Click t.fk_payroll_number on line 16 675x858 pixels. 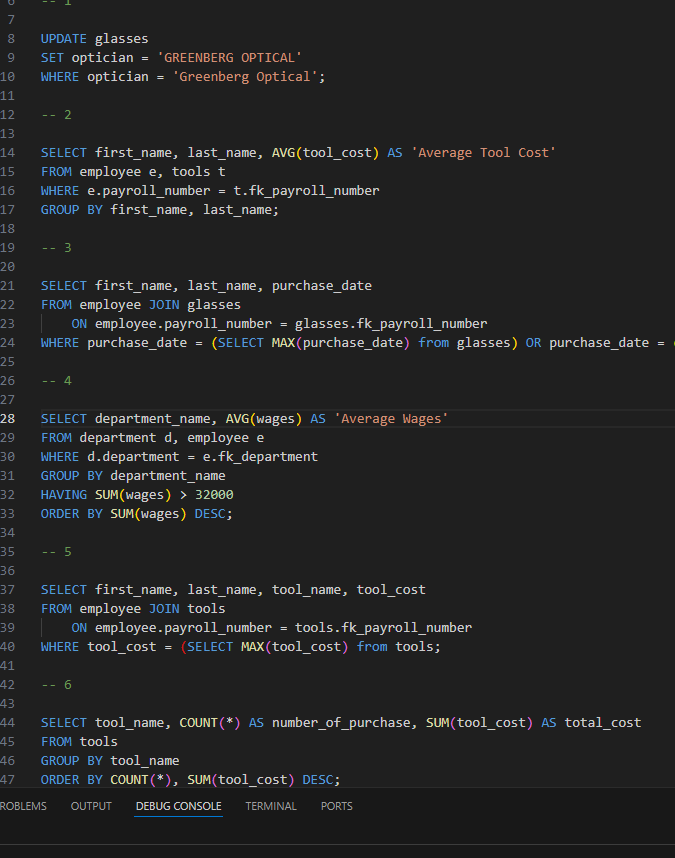pyautogui.click(x=306, y=190)
